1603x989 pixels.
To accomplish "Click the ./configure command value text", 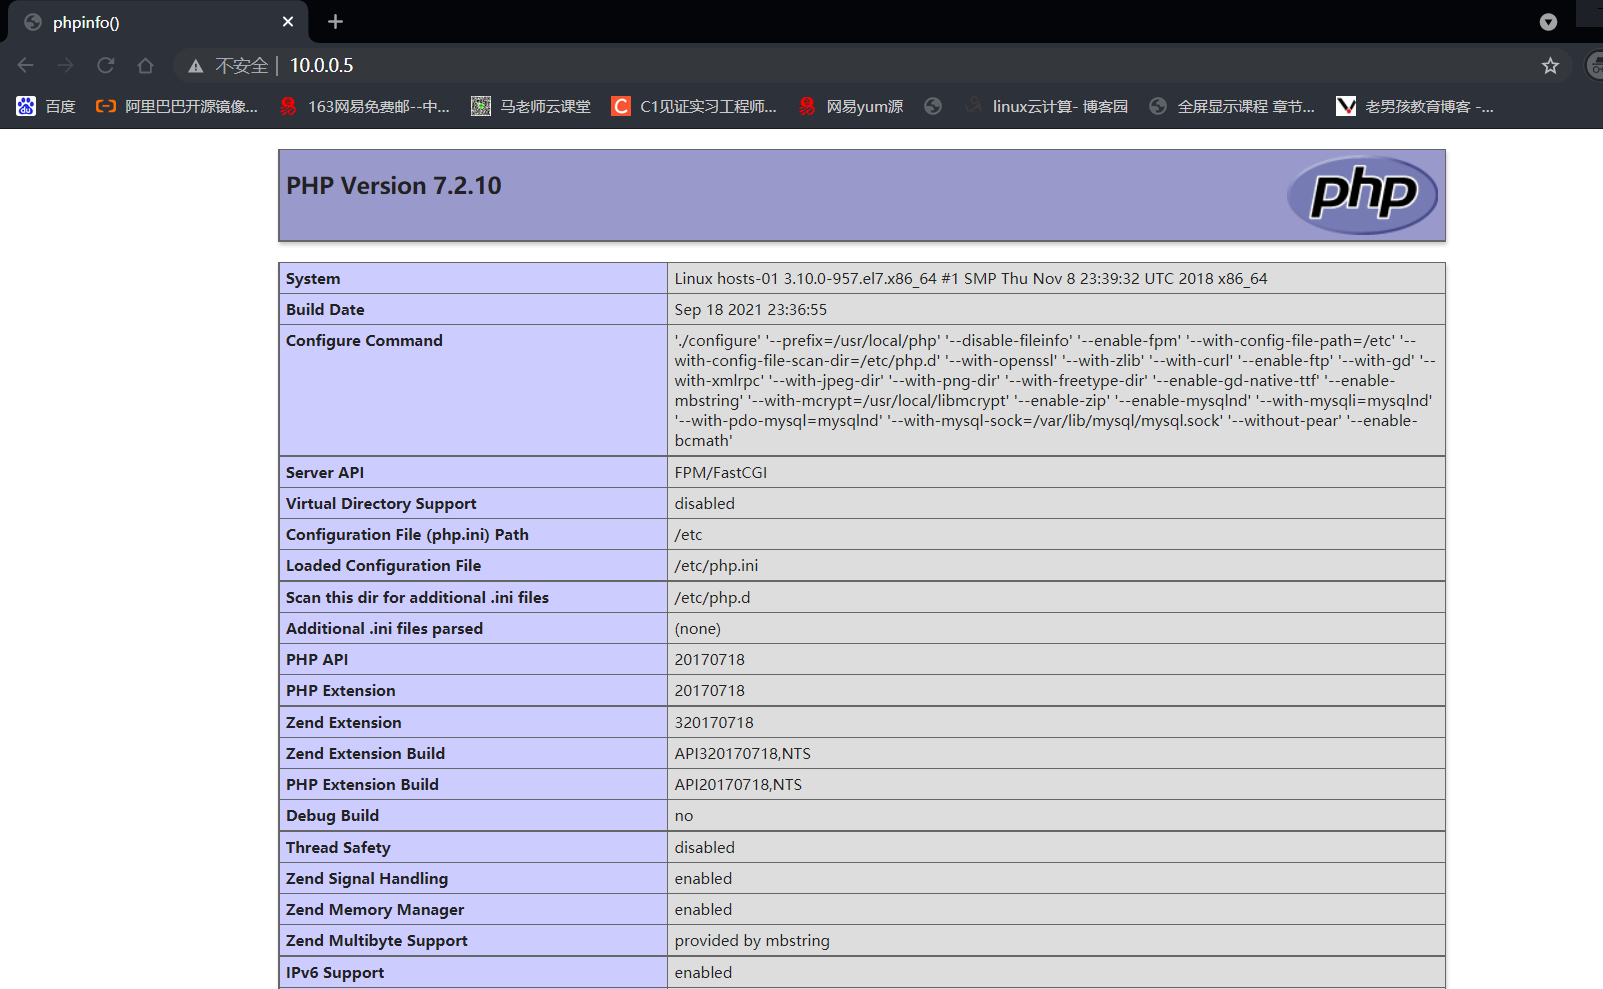I will (1055, 391).
